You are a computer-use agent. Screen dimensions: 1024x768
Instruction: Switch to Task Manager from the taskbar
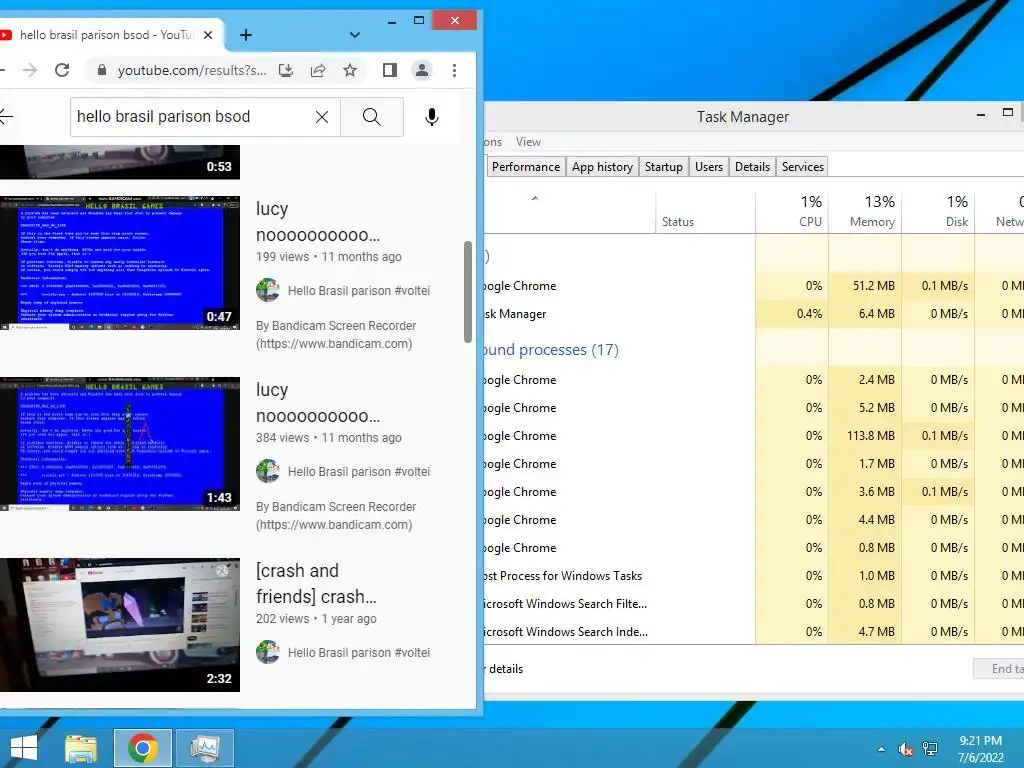click(204, 748)
